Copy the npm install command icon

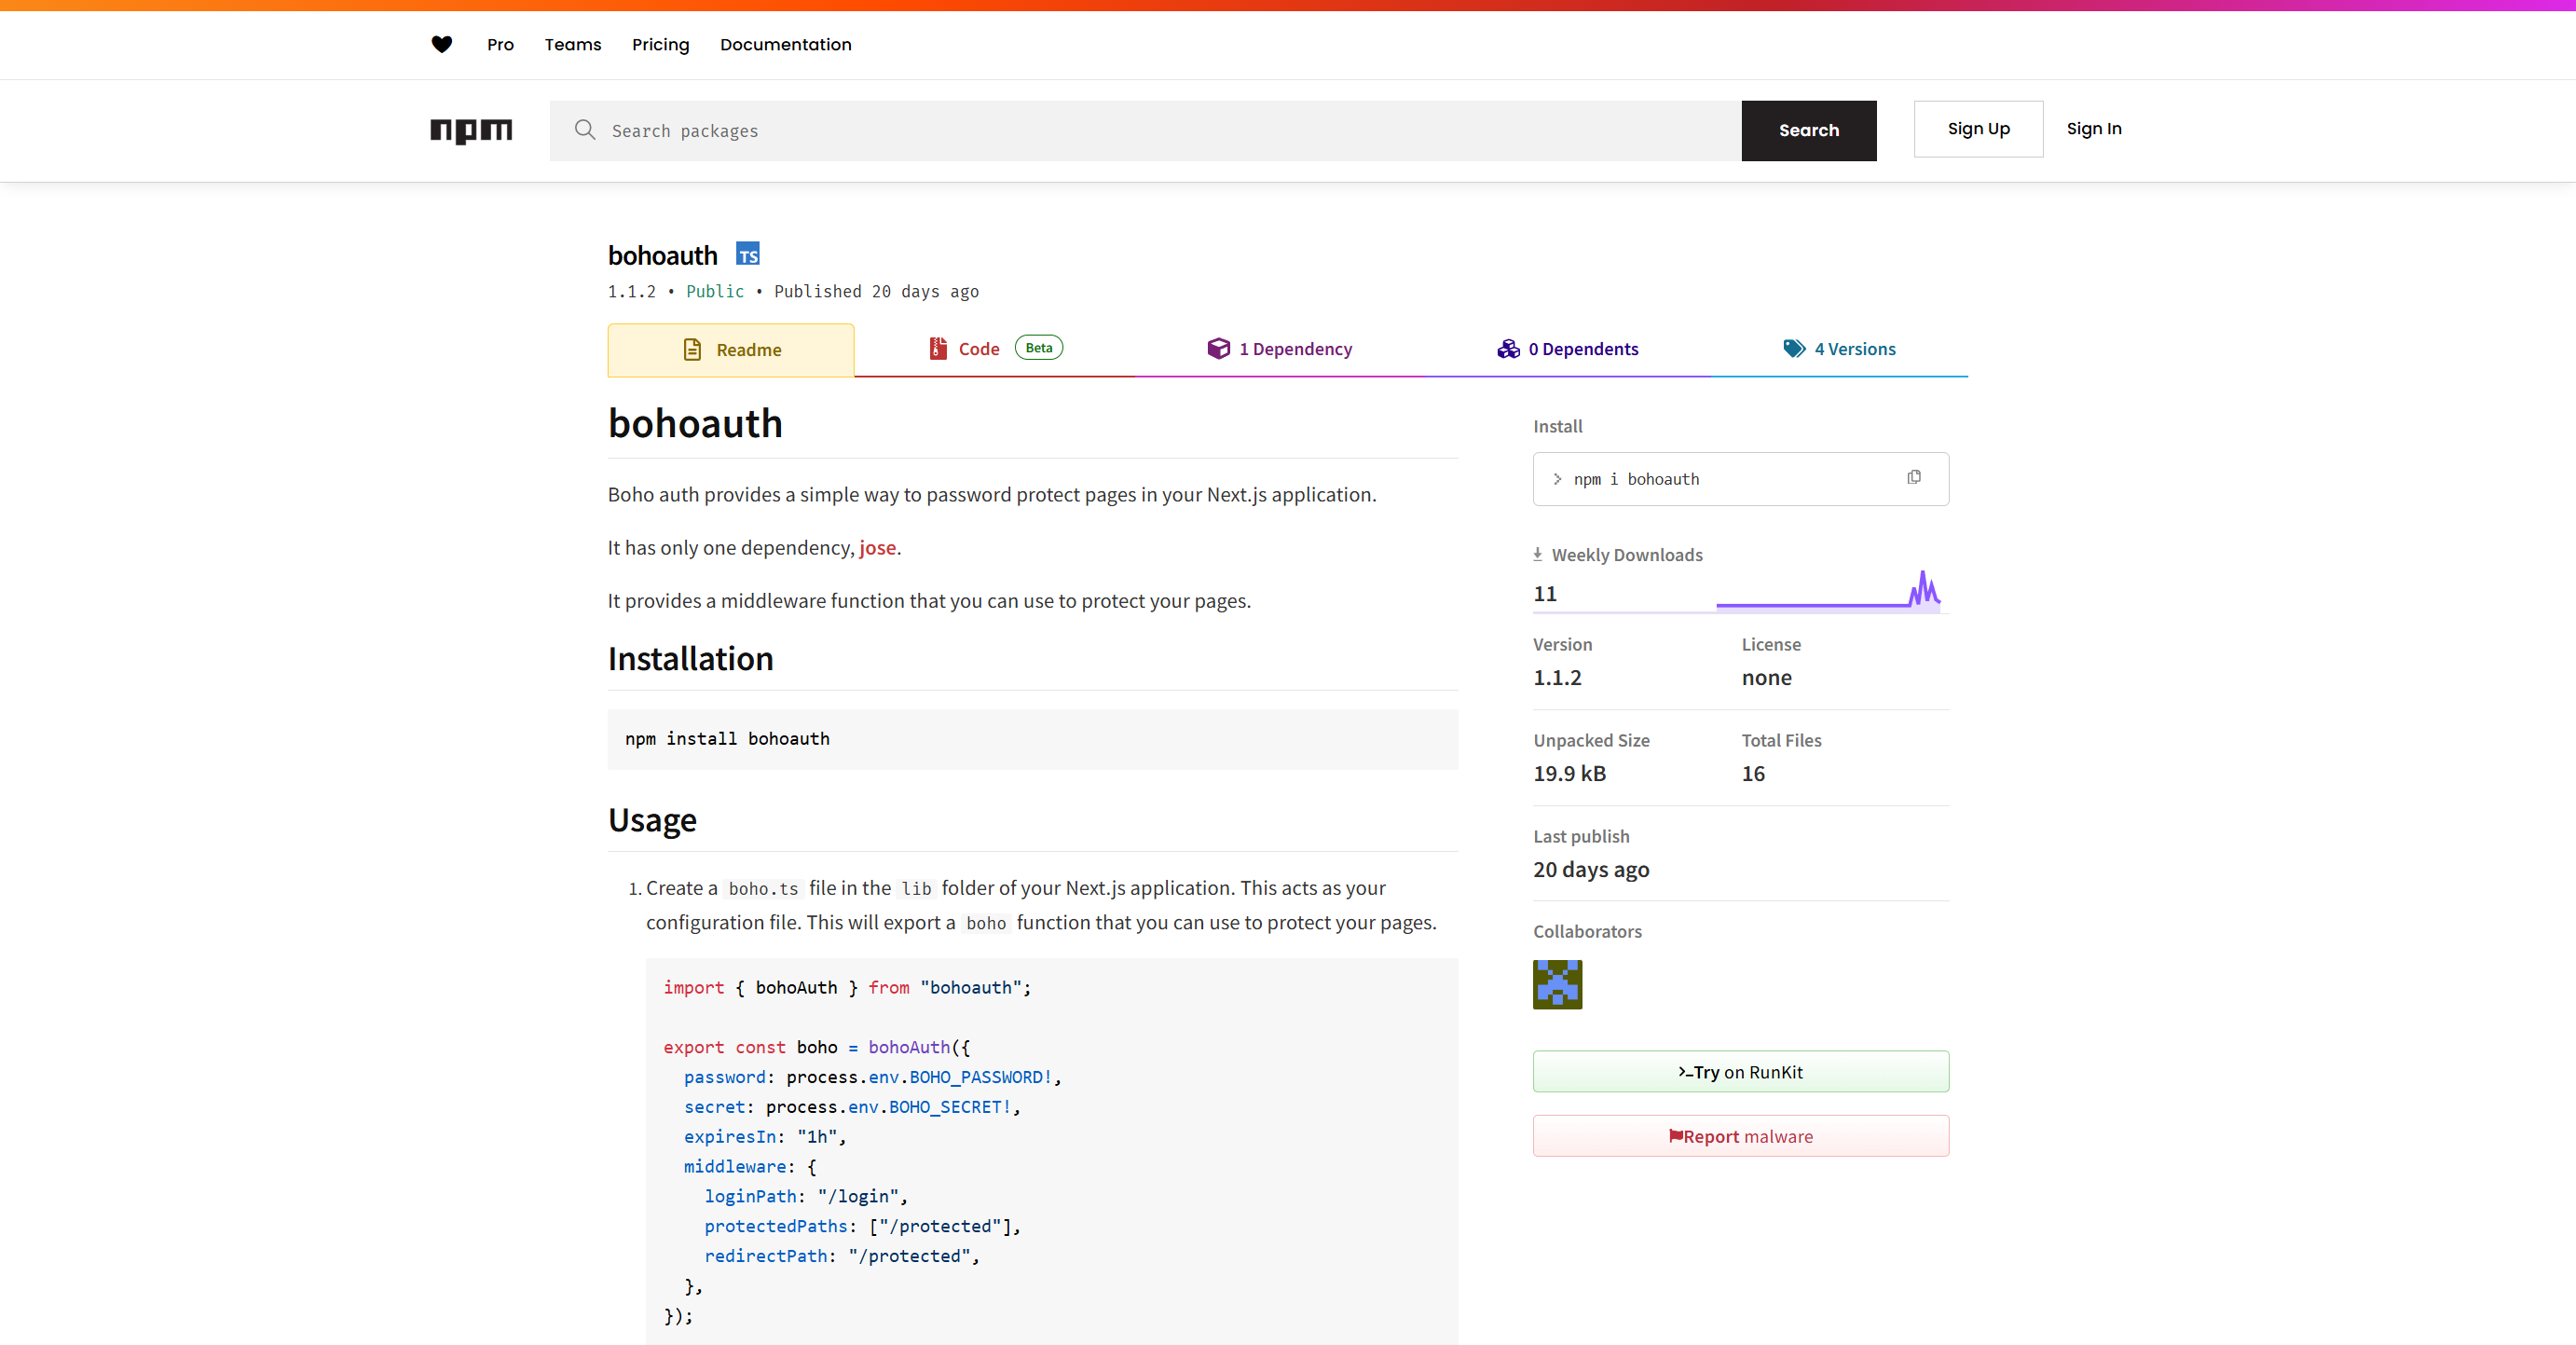(1914, 477)
